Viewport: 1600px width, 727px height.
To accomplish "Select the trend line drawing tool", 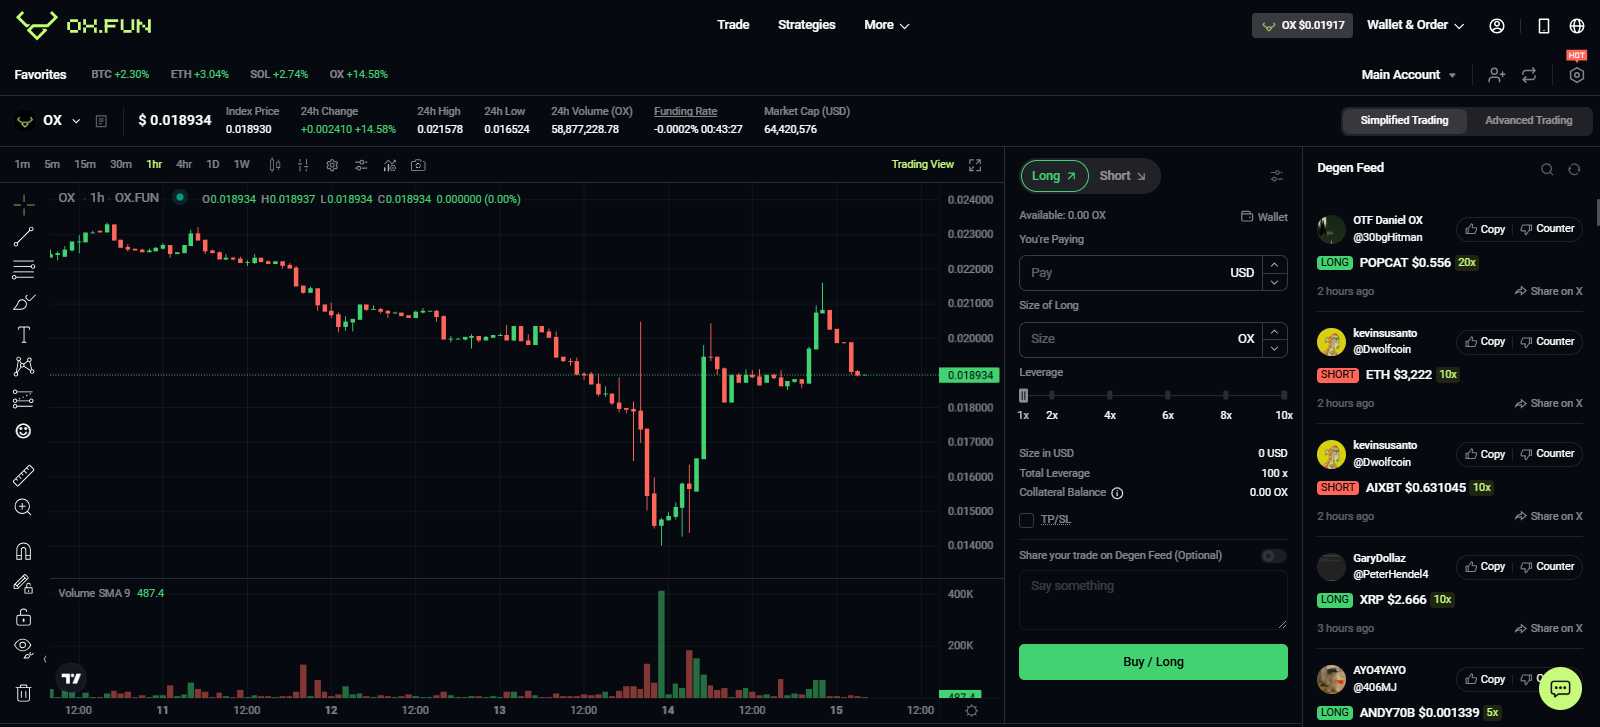I will point(24,237).
